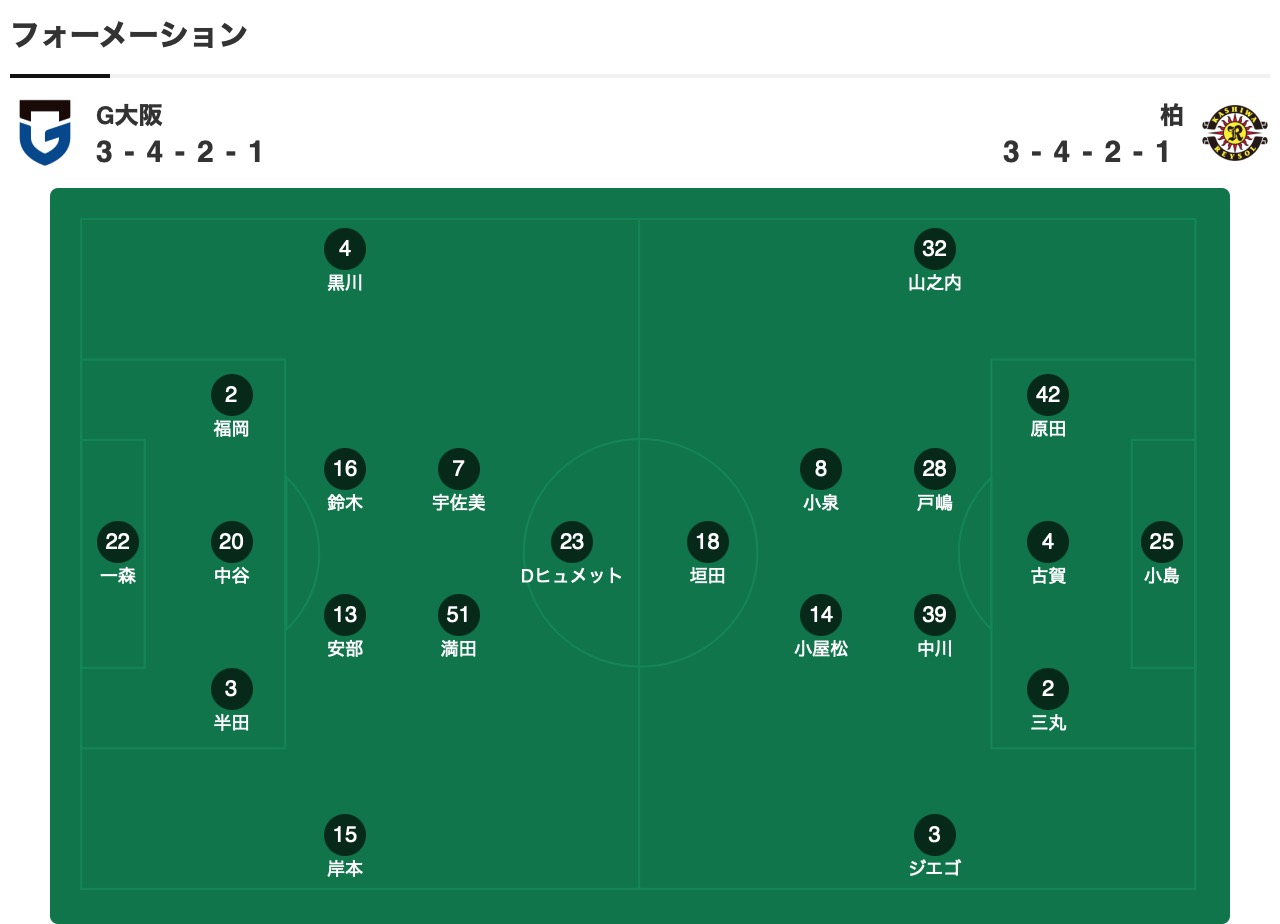Image resolution: width=1280 pixels, height=924 pixels.
Task: Click G大阪 team name link
Action: coord(129,116)
